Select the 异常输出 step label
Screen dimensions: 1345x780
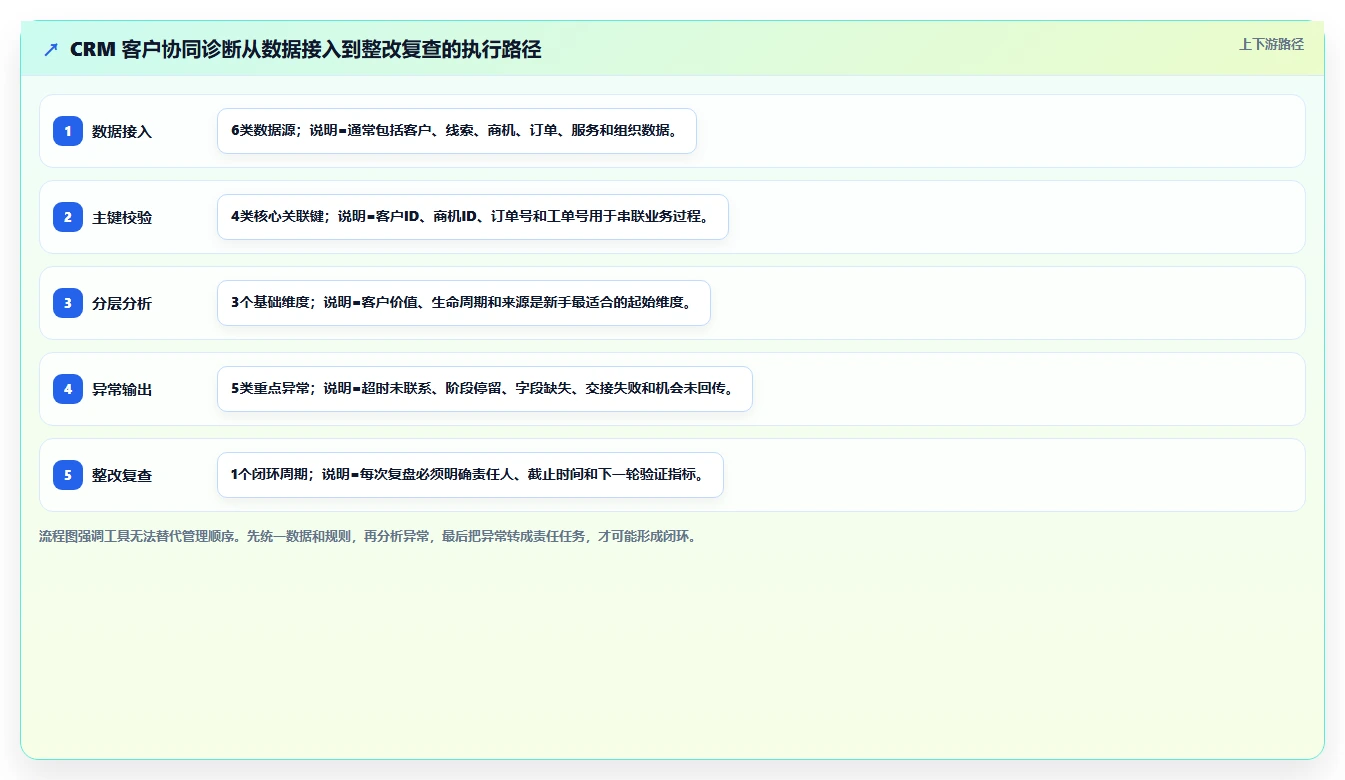point(122,389)
